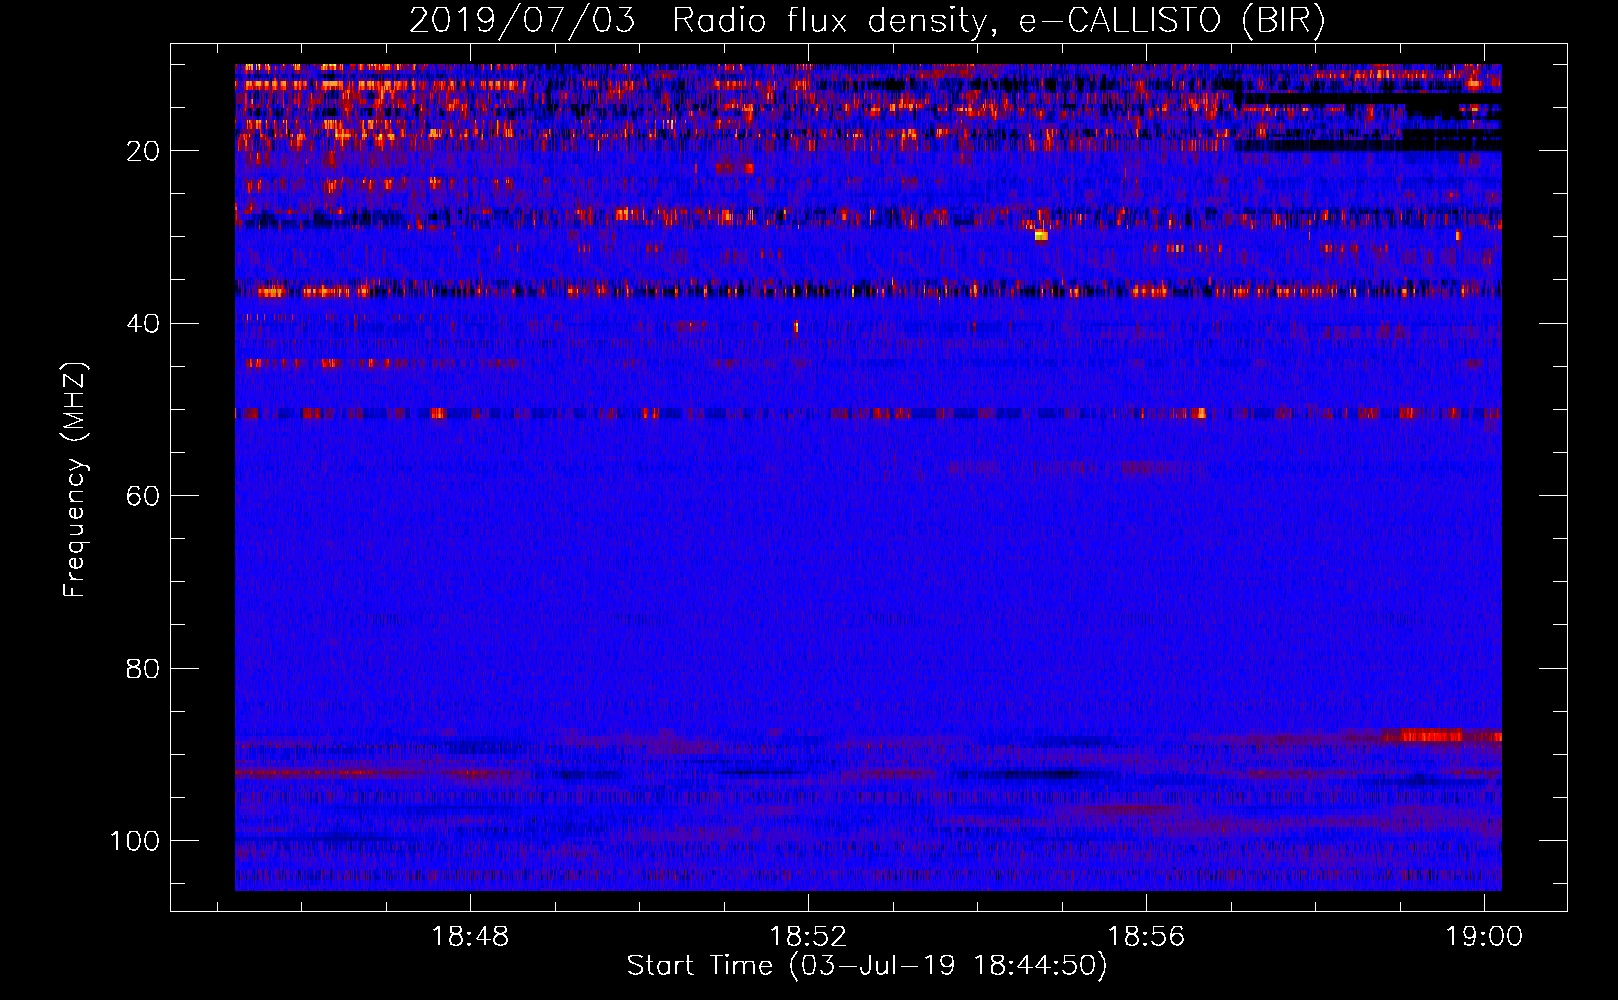Click the bright yellow burst near 30 MHz
The image size is (1618, 1000).
pos(1041,236)
